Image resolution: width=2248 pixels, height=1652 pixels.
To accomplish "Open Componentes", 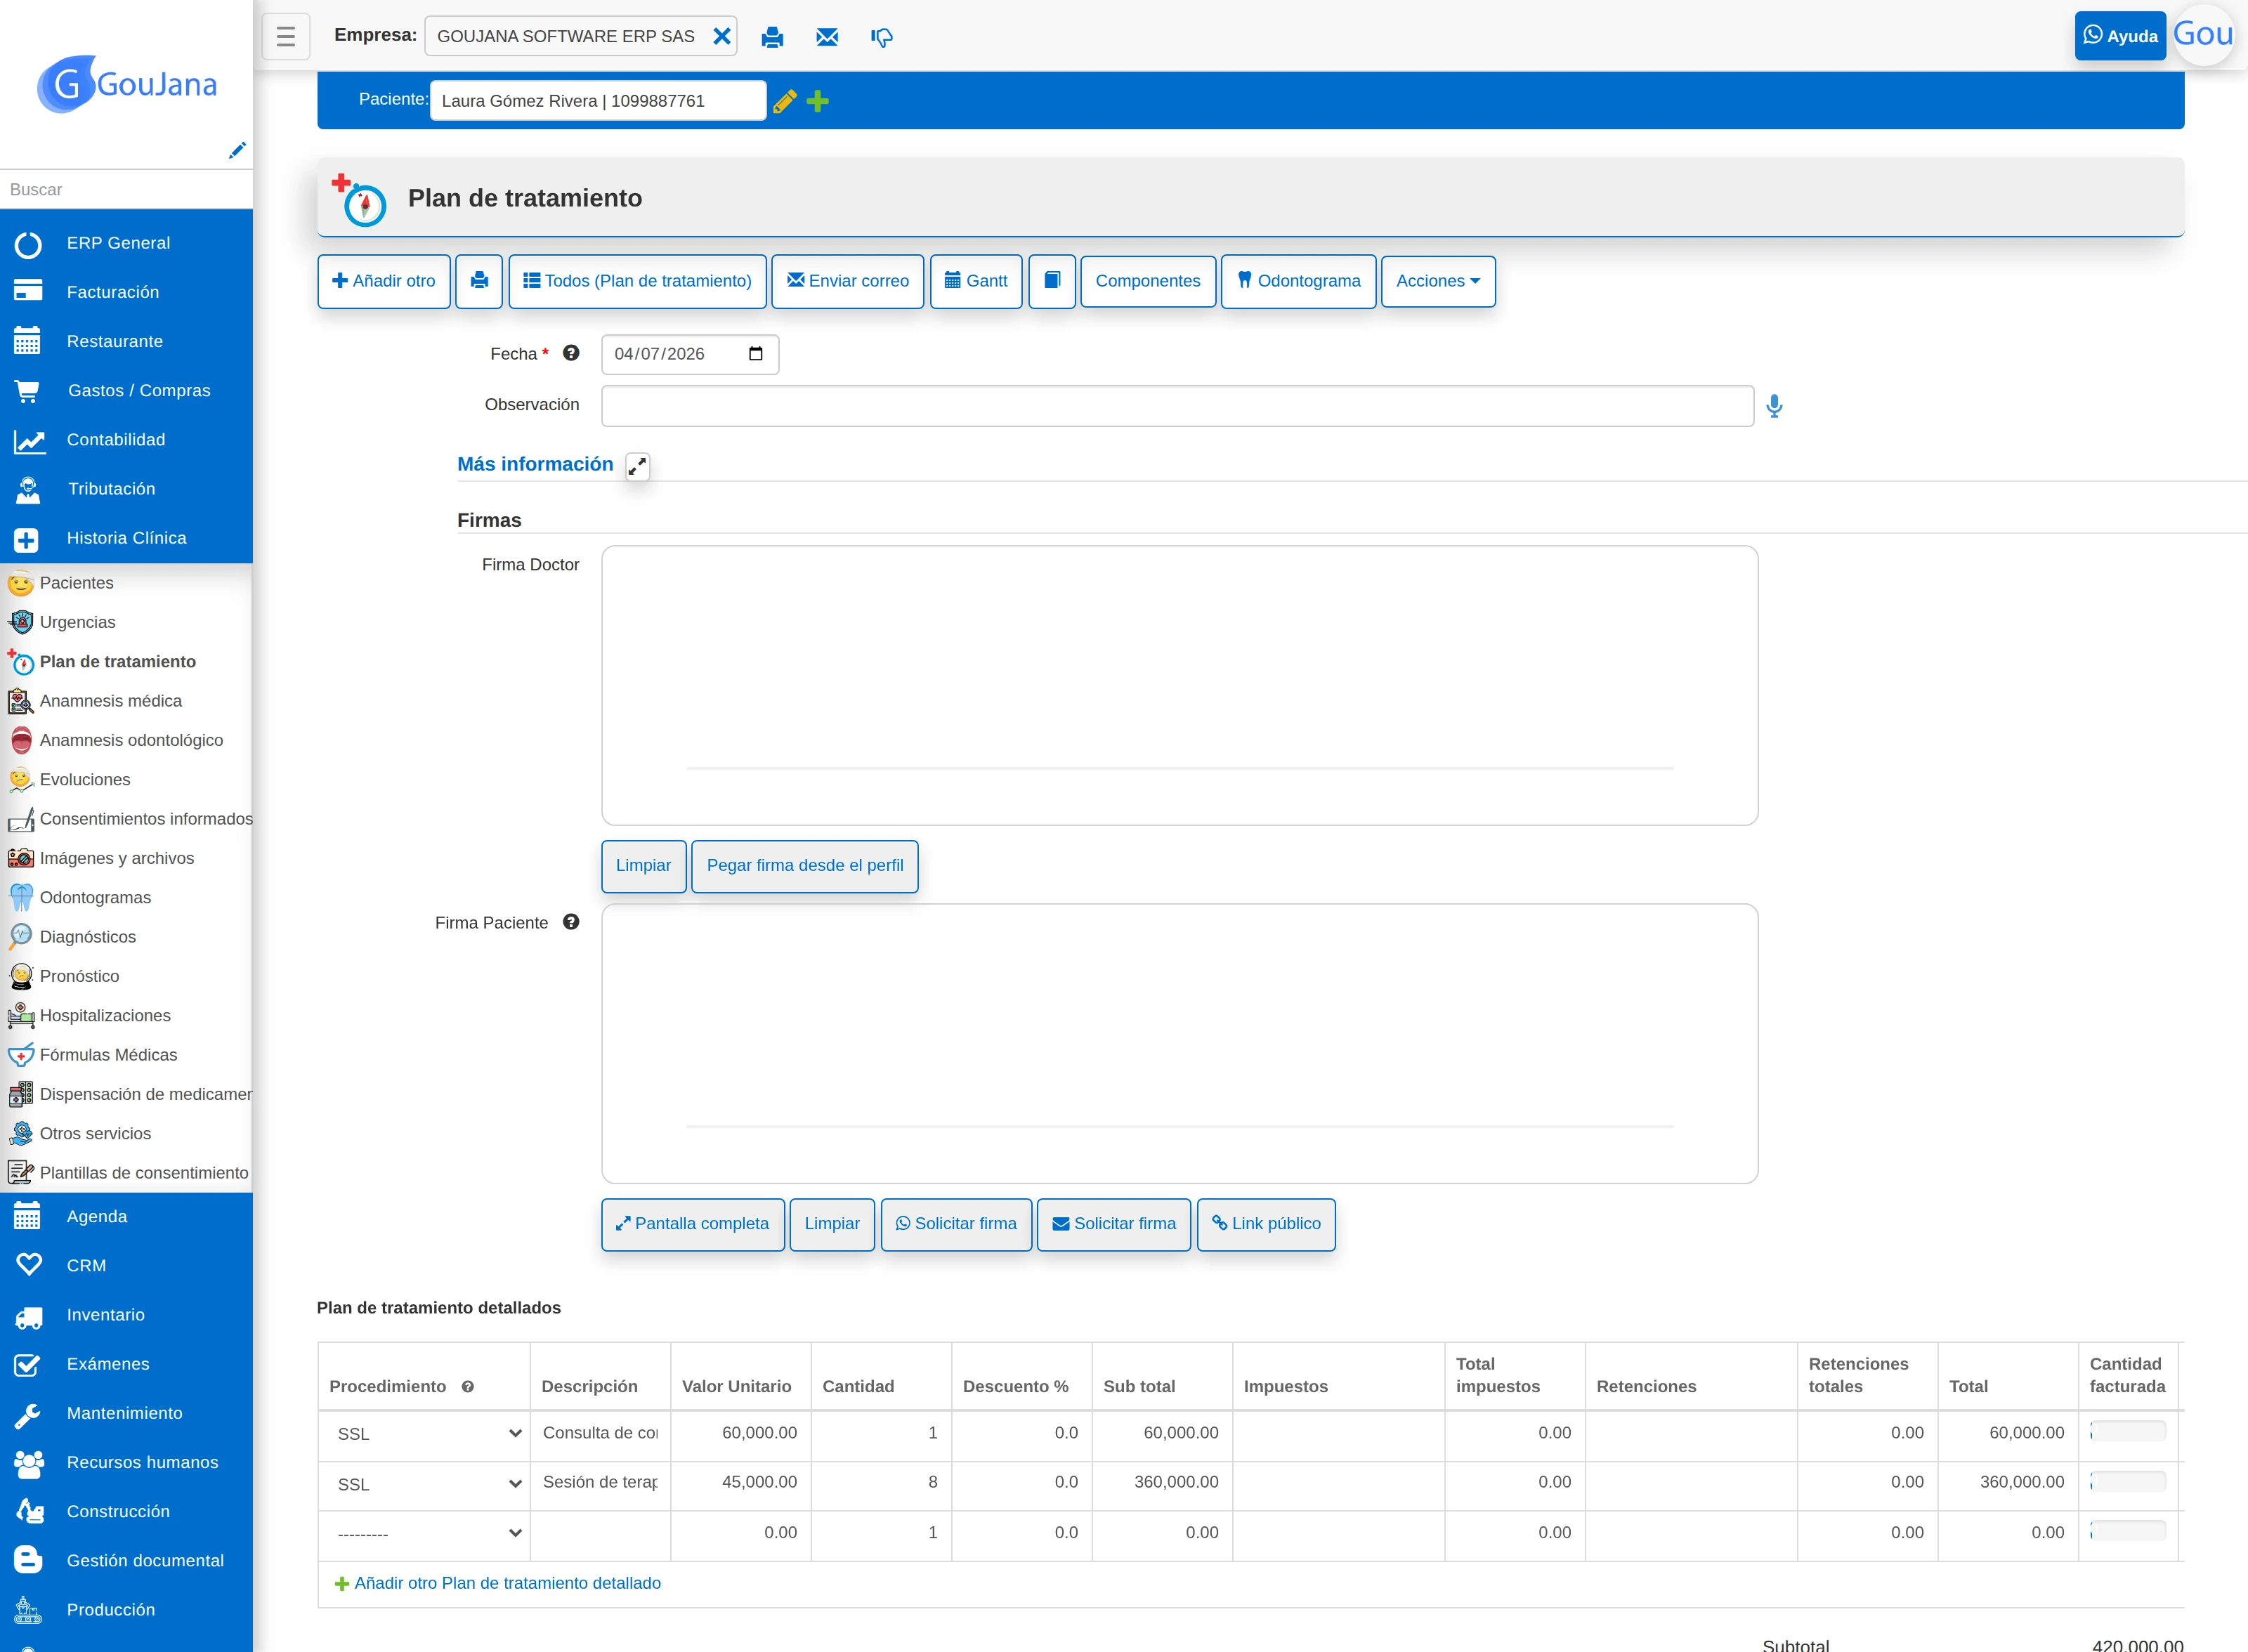I will [x=1148, y=281].
